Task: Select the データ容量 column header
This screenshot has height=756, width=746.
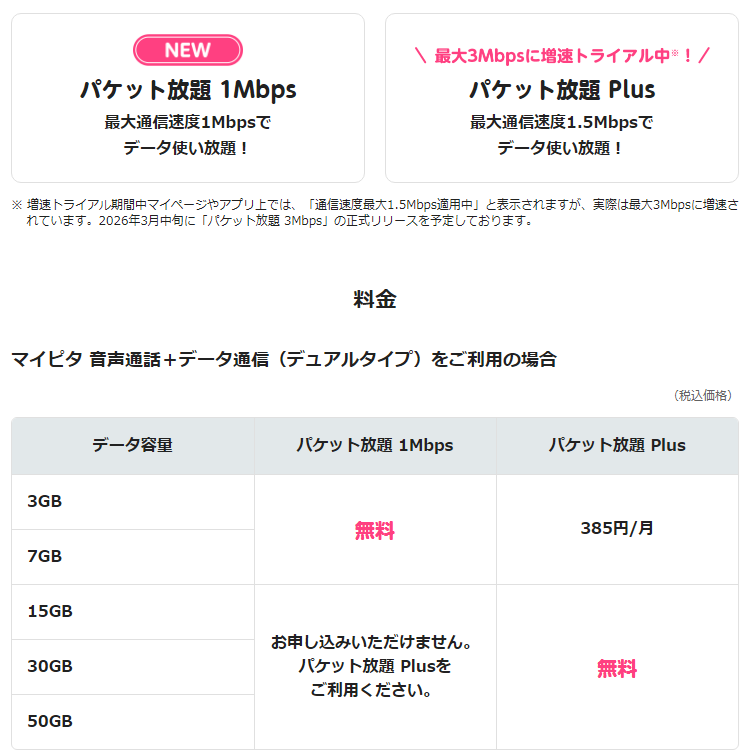Action: [132, 446]
